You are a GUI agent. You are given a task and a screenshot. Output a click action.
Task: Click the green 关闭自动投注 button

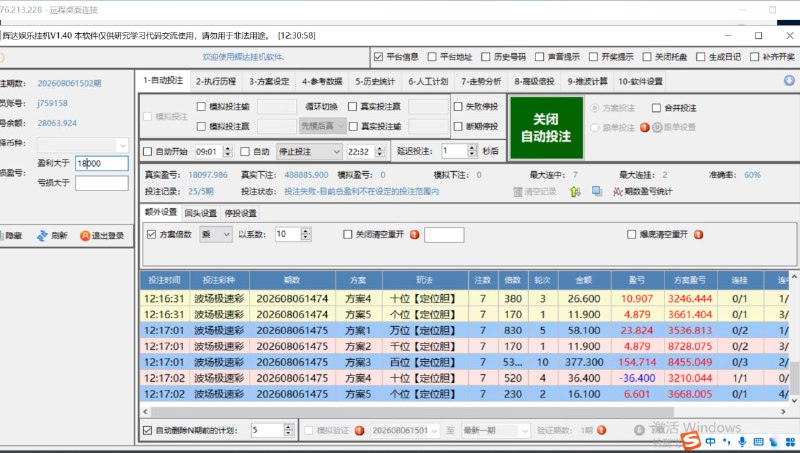[x=545, y=128]
